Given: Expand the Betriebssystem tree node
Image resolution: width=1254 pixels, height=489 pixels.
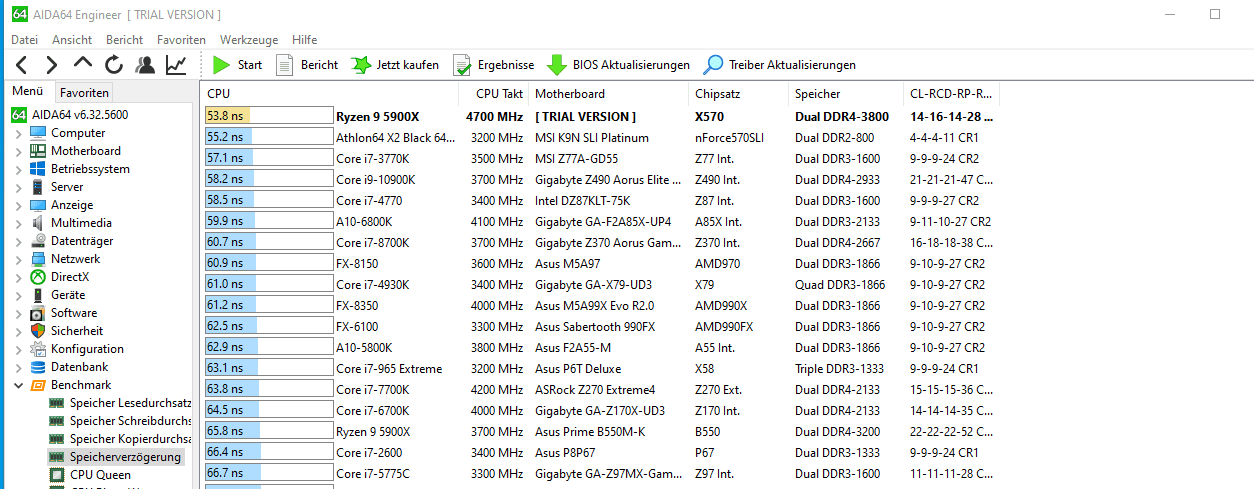Looking at the screenshot, I should pyautogui.click(x=17, y=169).
